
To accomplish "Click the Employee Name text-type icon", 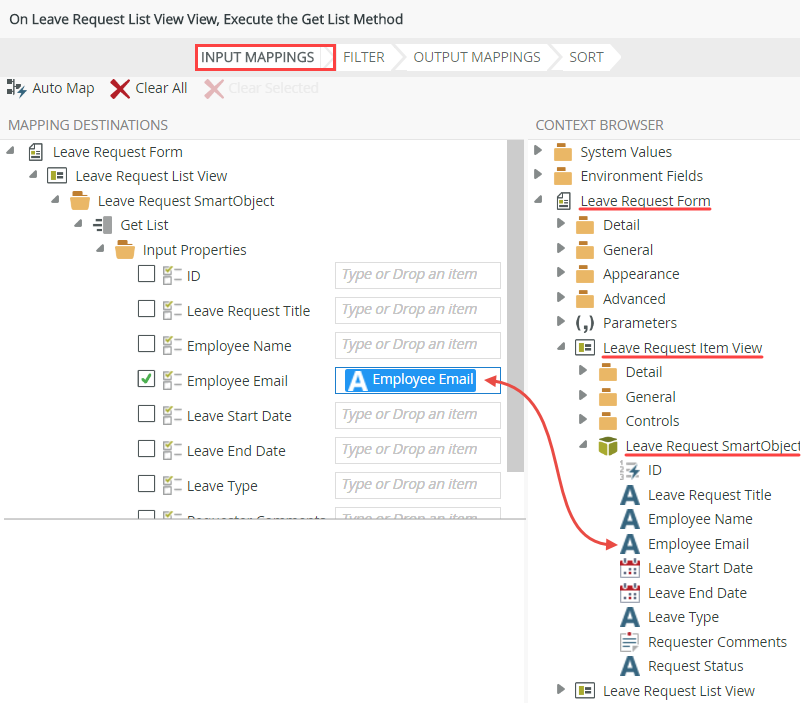I will (628, 519).
